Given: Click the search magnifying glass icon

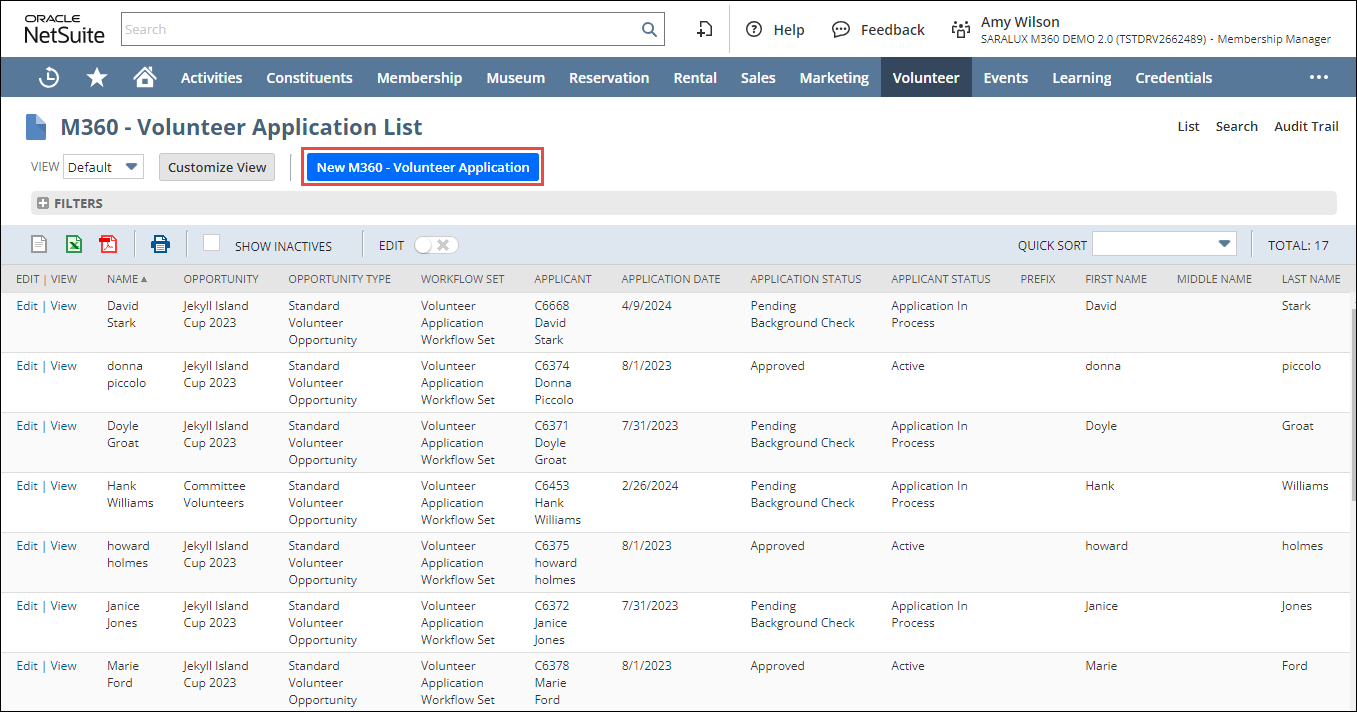Looking at the screenshot, I should 649,29.
